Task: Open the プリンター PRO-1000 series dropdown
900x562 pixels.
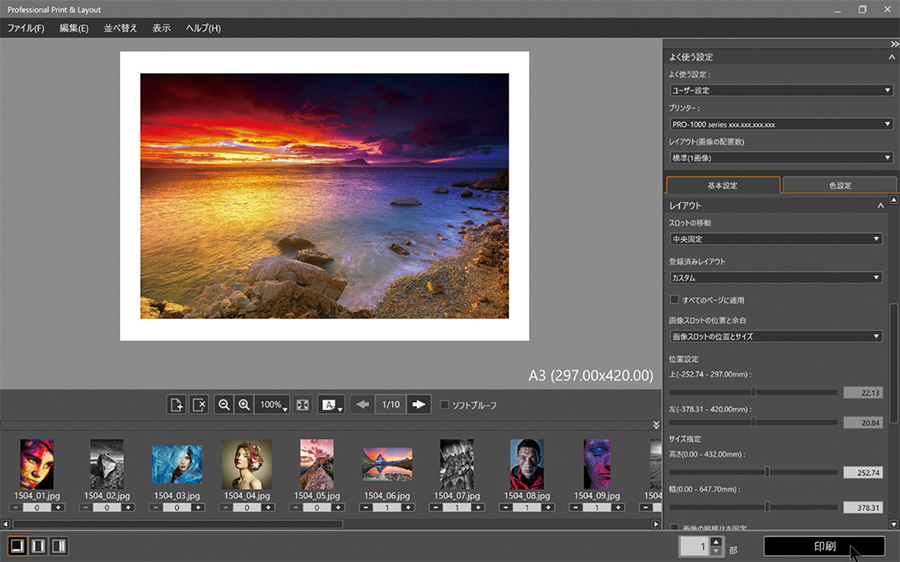Action: (780, 124)
